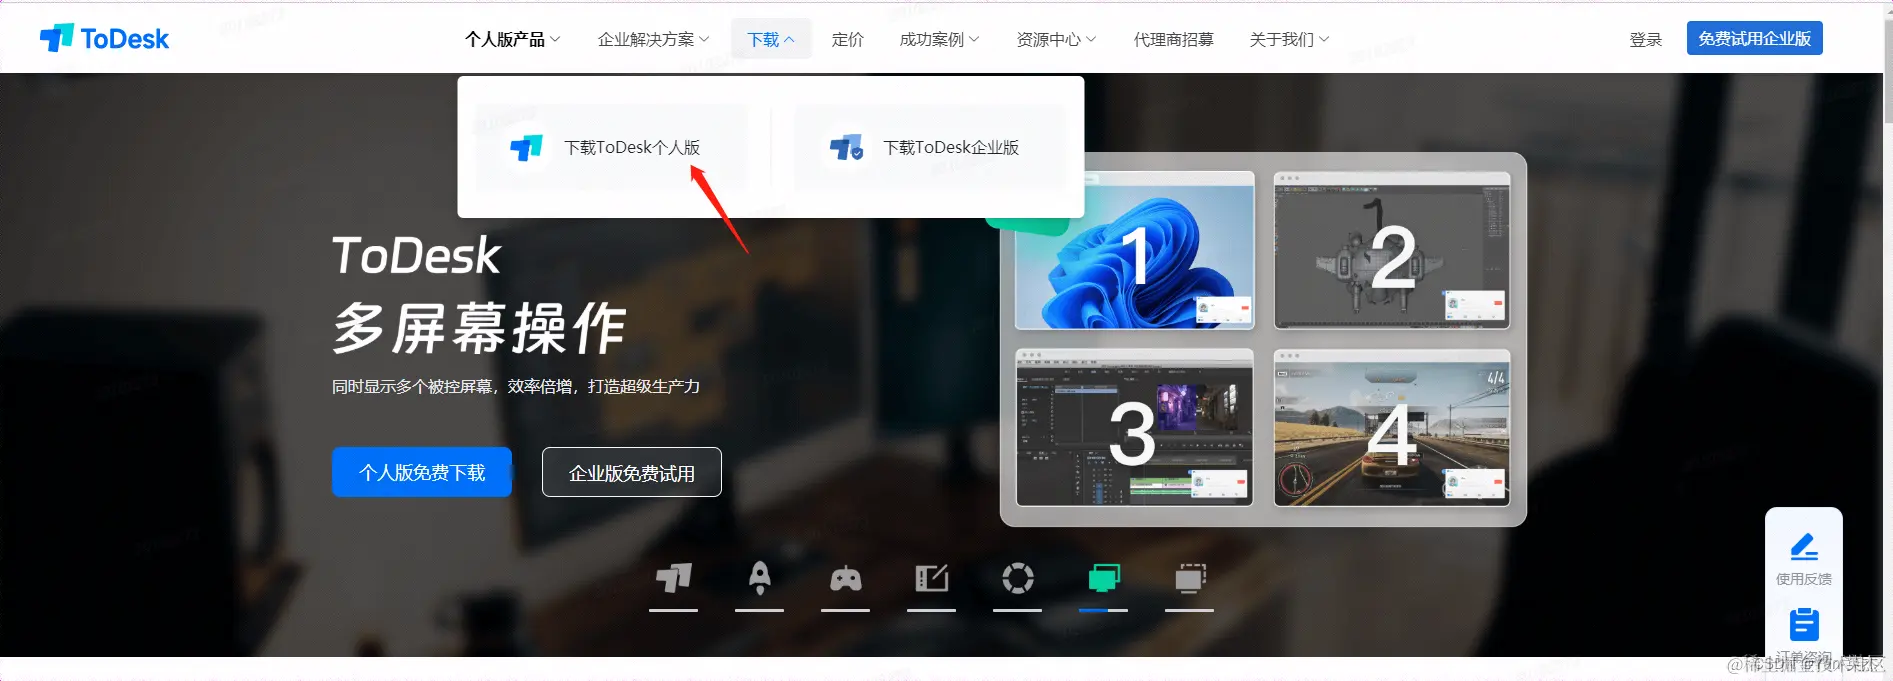
Task: Click the 企业版免费试用 button
Action: (x=631, y=472)
